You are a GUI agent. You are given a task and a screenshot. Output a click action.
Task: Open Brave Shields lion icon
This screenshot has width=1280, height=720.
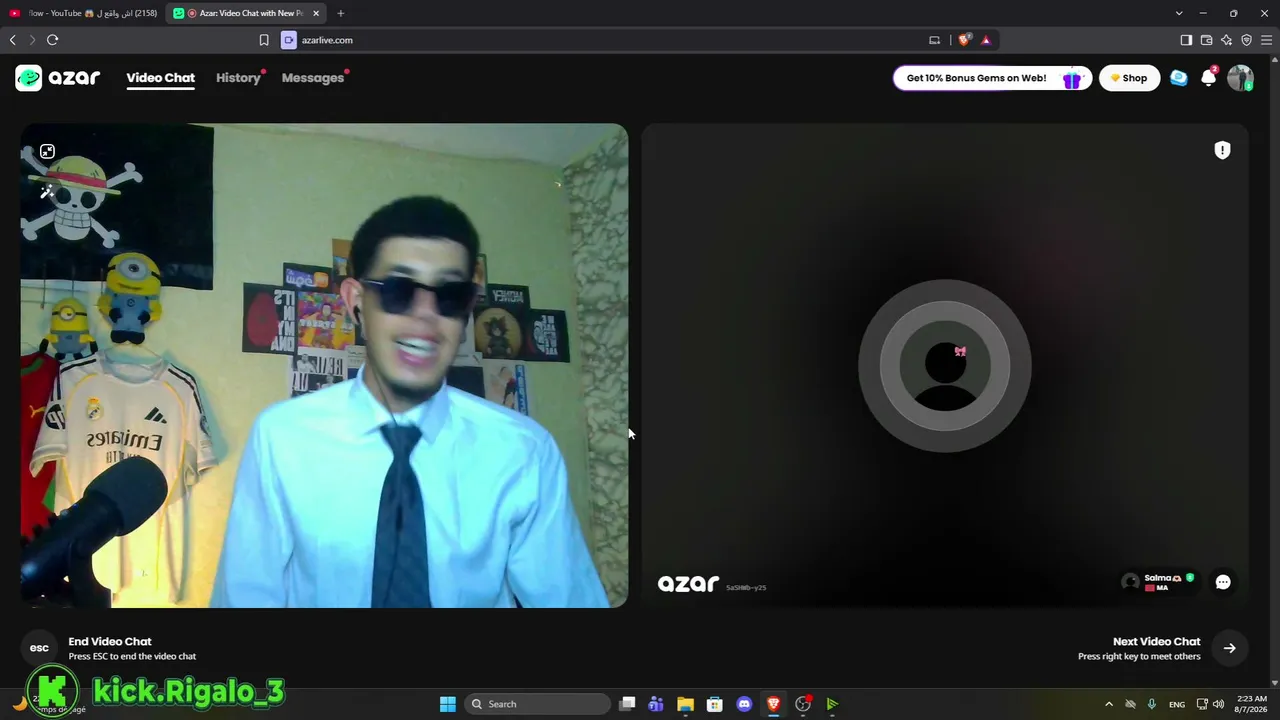coord(964,40)
